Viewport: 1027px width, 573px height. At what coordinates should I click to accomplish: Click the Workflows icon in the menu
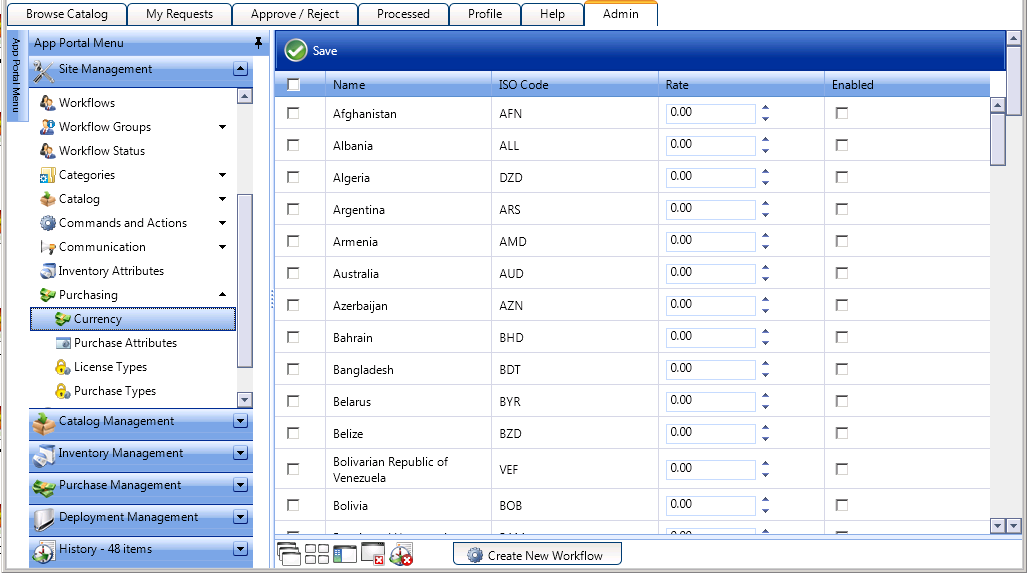pos(47,103)
